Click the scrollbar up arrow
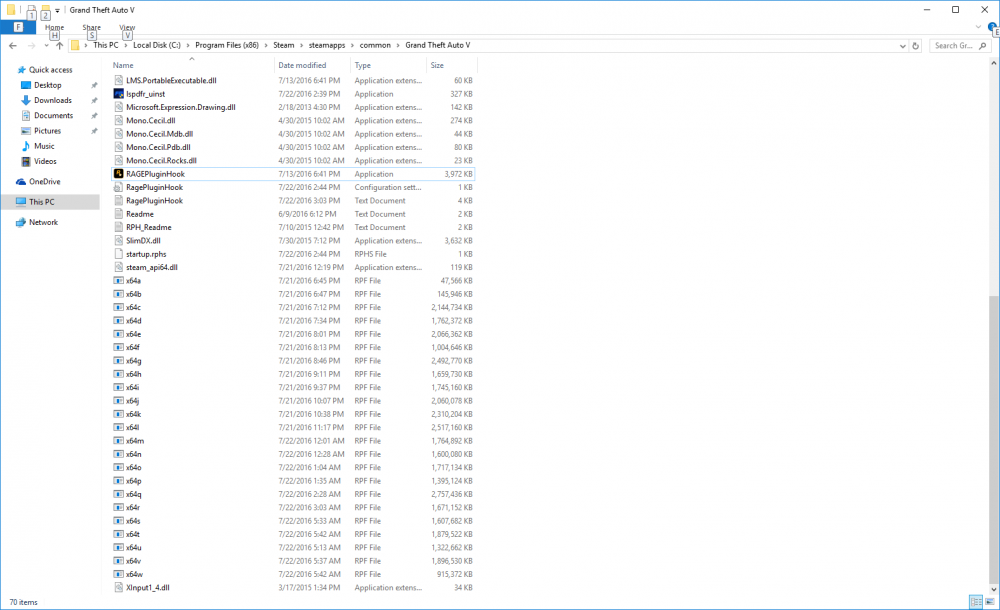This screenshot has width=1000, height=610. pyautogui.click(x=994, y=63)
